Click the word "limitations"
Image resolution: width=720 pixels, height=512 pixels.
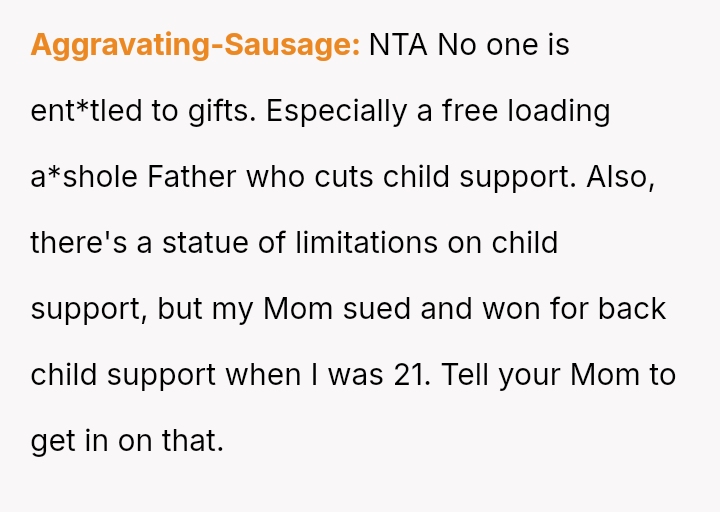(x=366, y=243)
